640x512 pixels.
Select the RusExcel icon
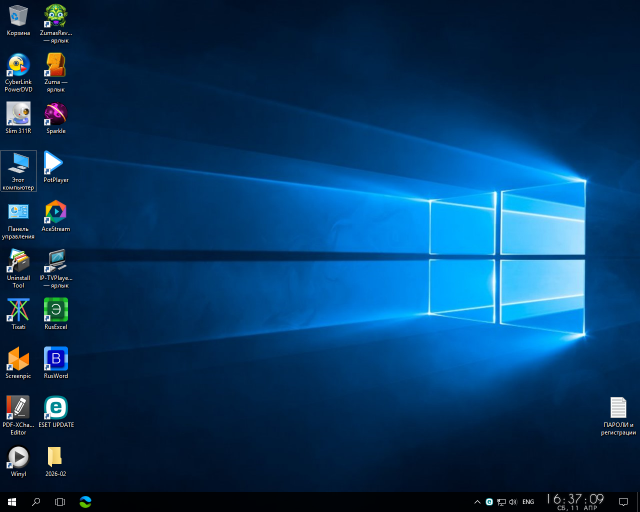[56, 314]
